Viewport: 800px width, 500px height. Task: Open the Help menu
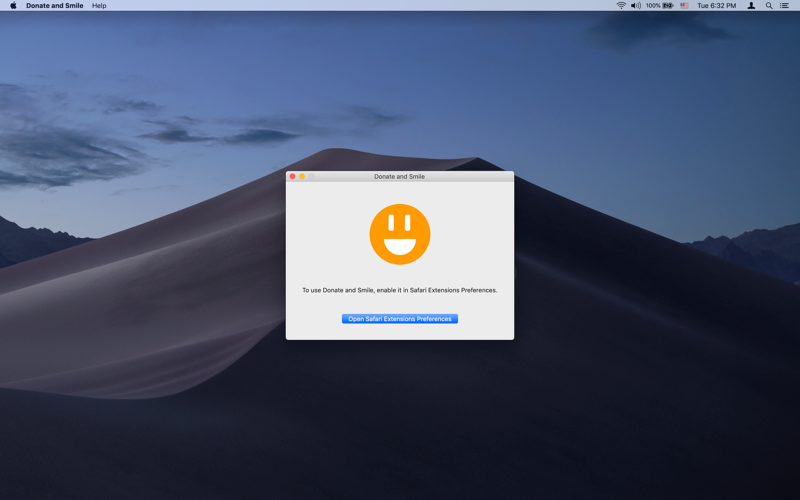(99, 6)
